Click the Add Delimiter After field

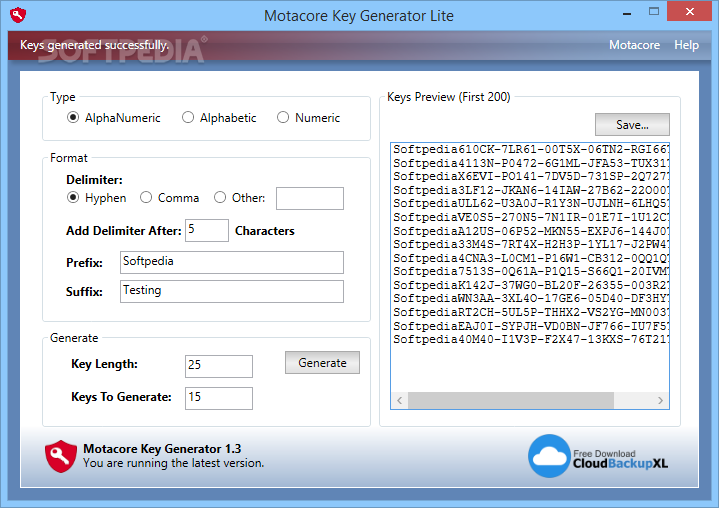coord(207,230)
